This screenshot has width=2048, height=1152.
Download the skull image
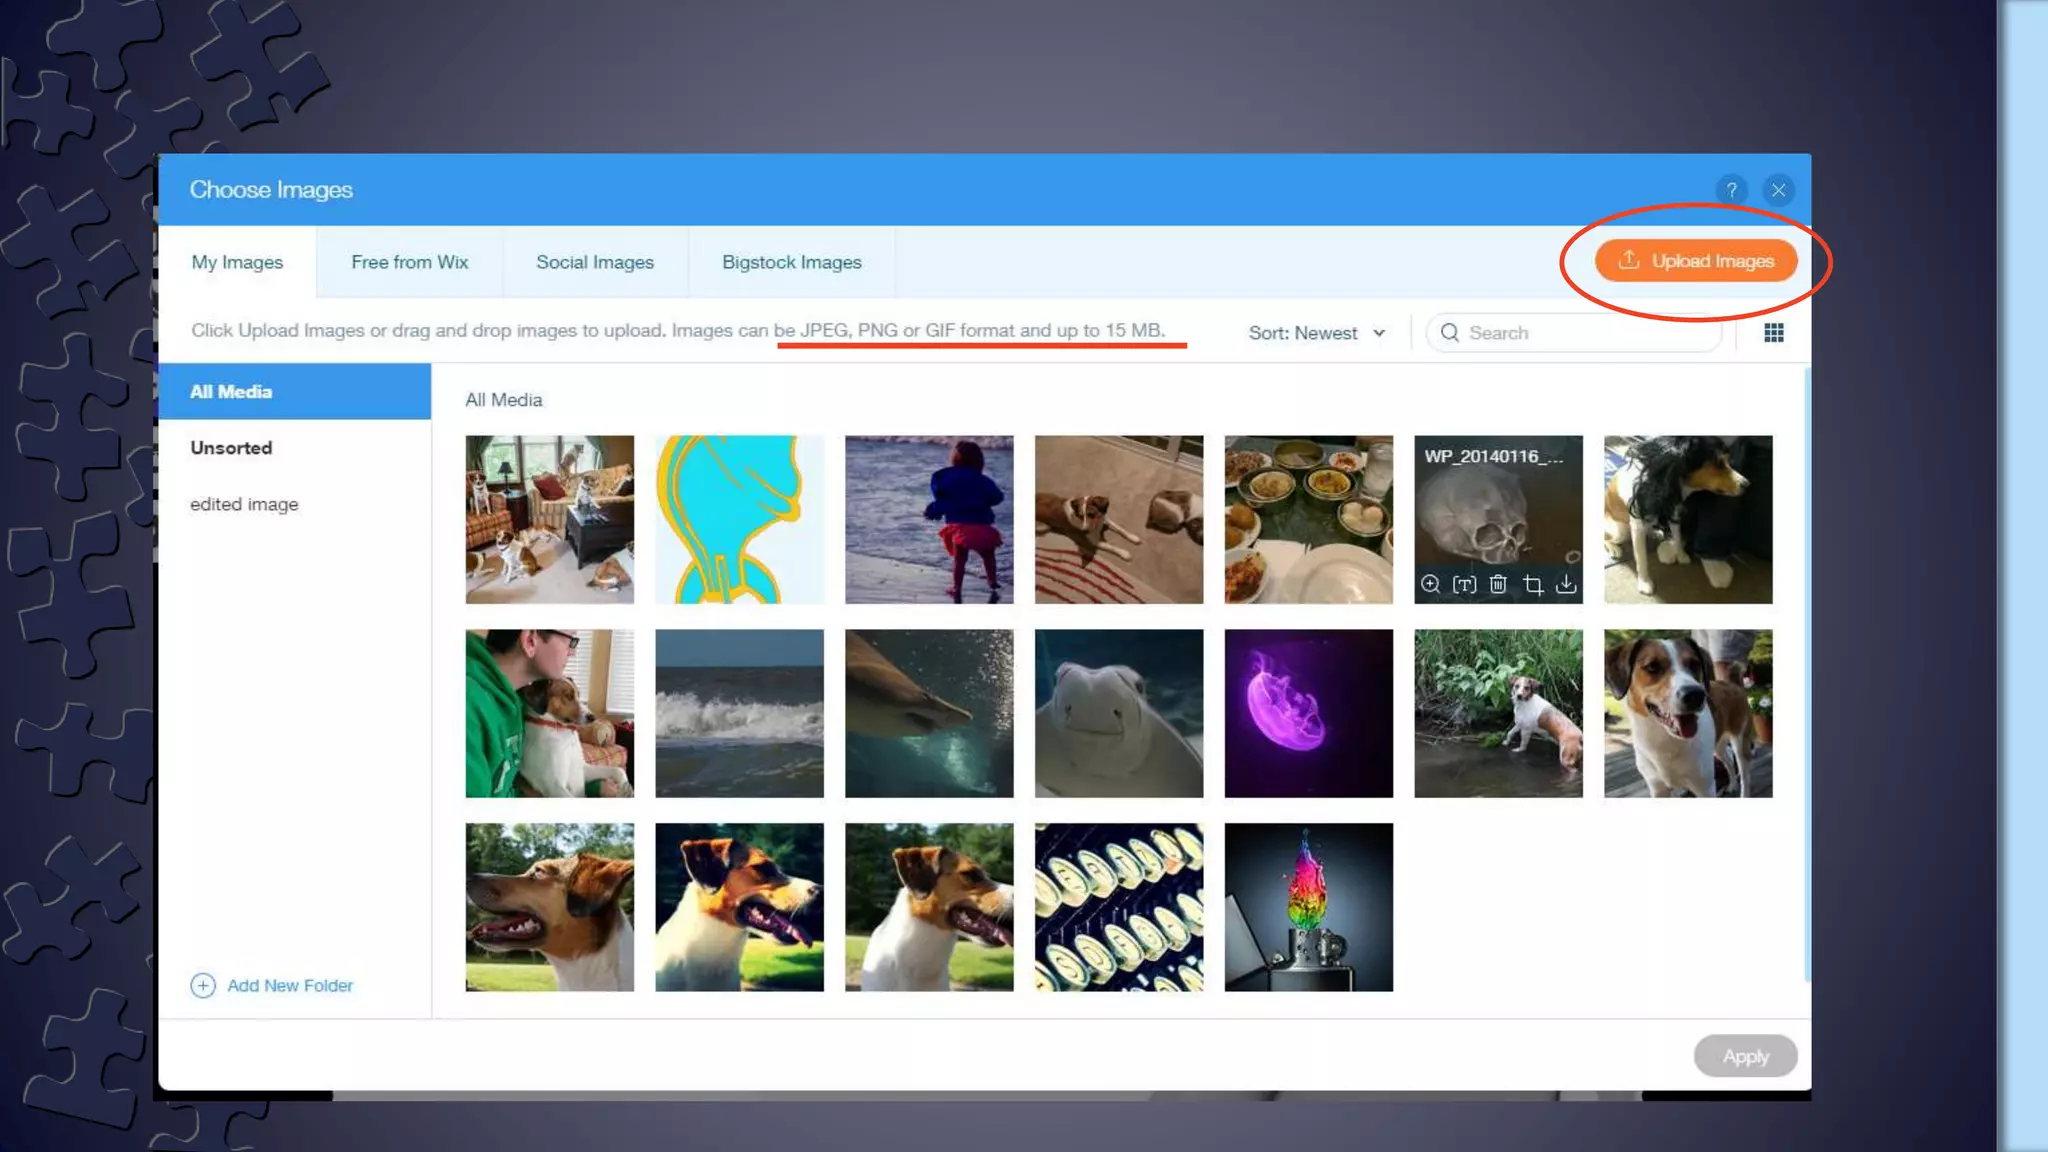click(x=1566, y=584)
